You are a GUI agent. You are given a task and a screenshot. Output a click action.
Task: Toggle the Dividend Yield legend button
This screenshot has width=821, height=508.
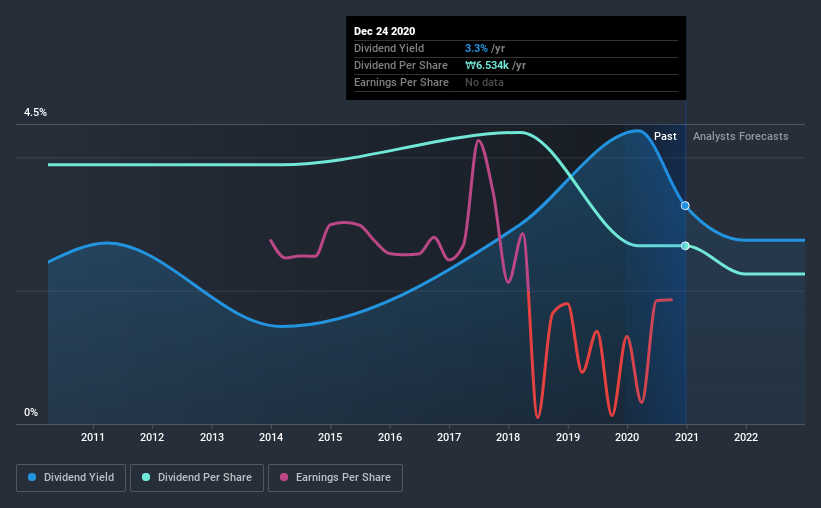71,478
